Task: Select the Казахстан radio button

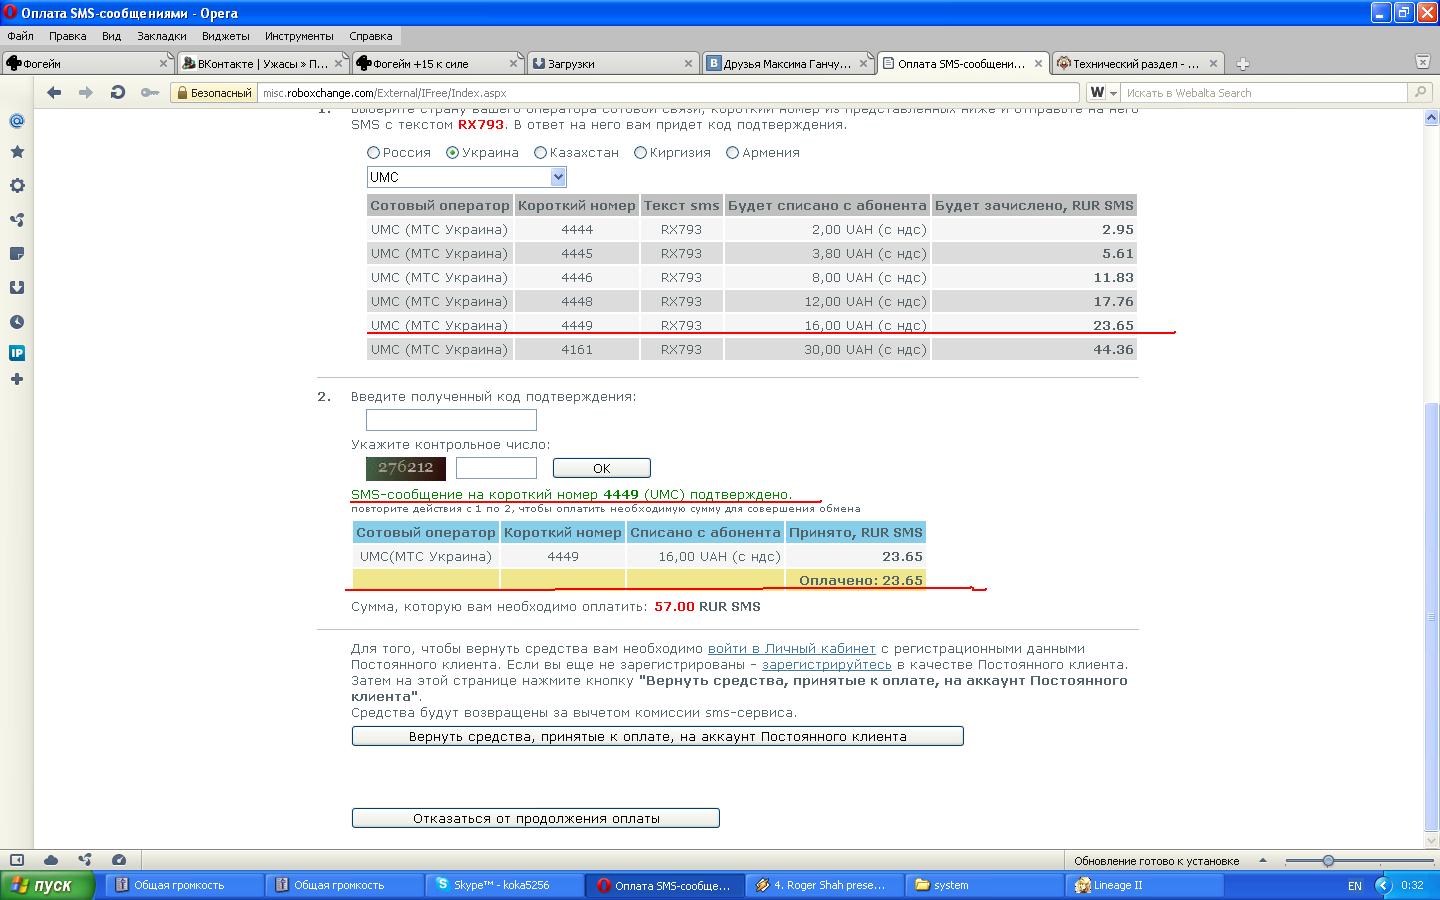Action: pos(541,153)
